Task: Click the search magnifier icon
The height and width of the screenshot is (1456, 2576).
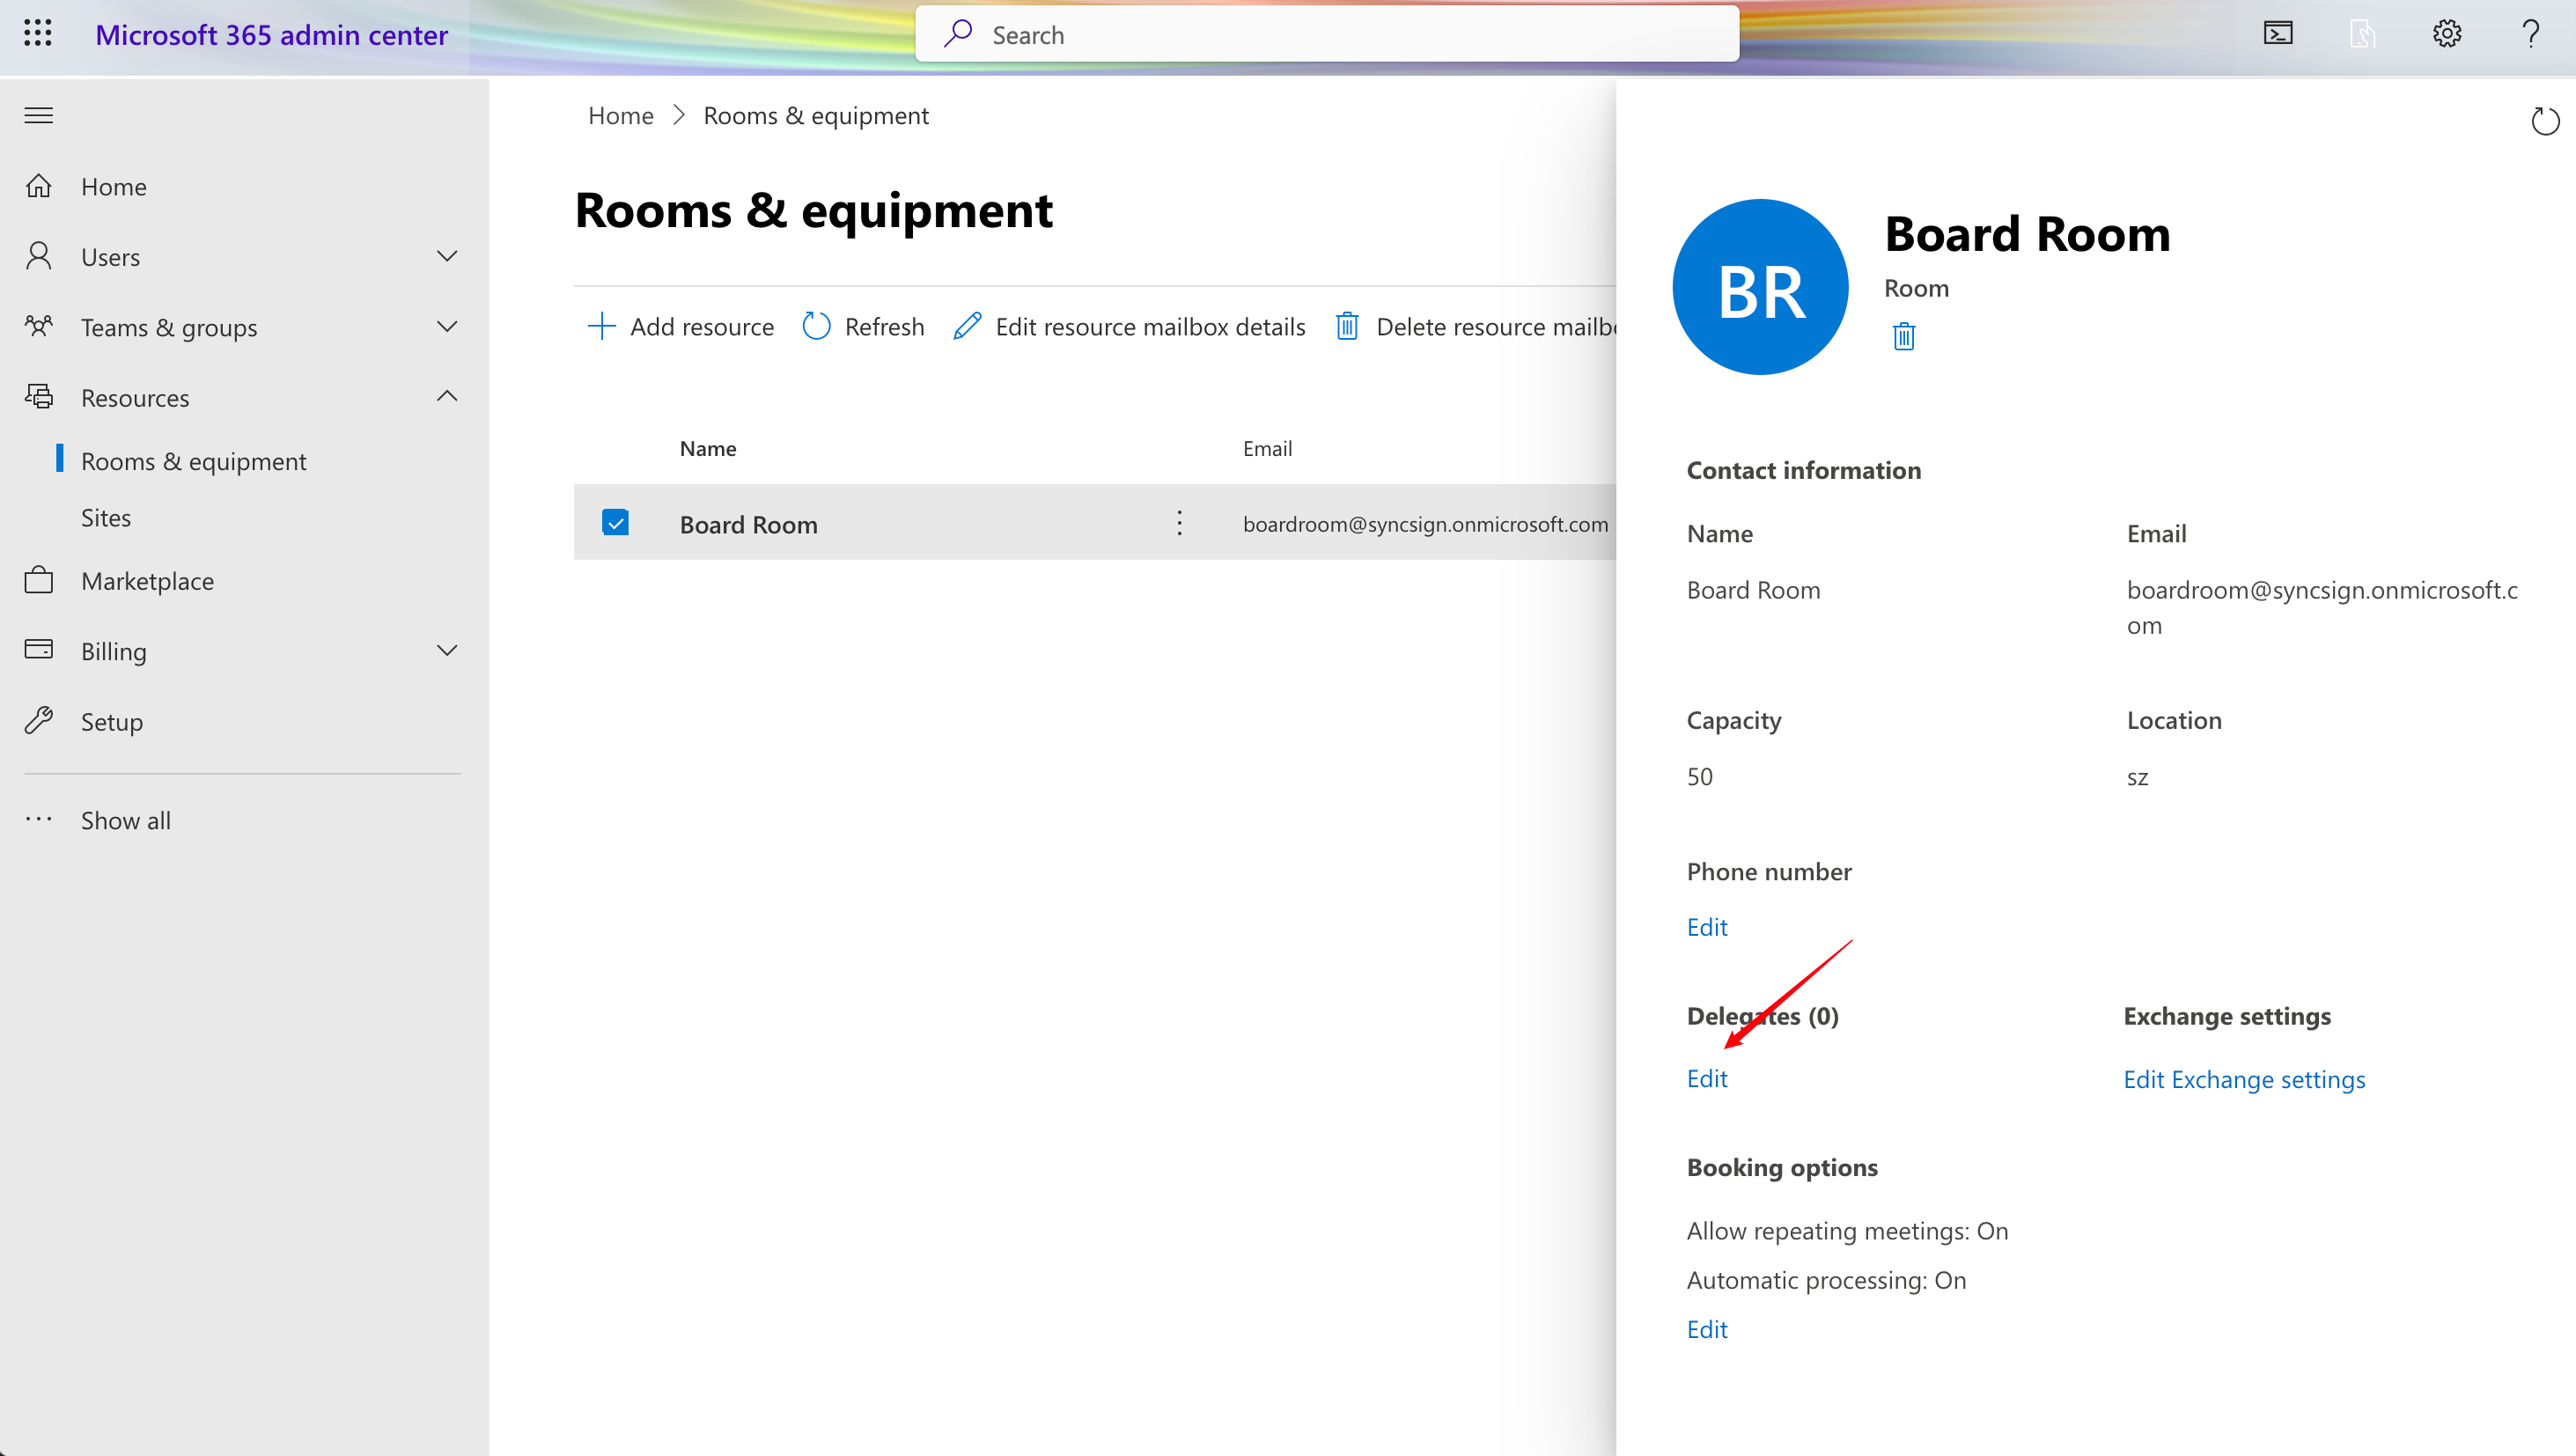Action: pos(957,34)
